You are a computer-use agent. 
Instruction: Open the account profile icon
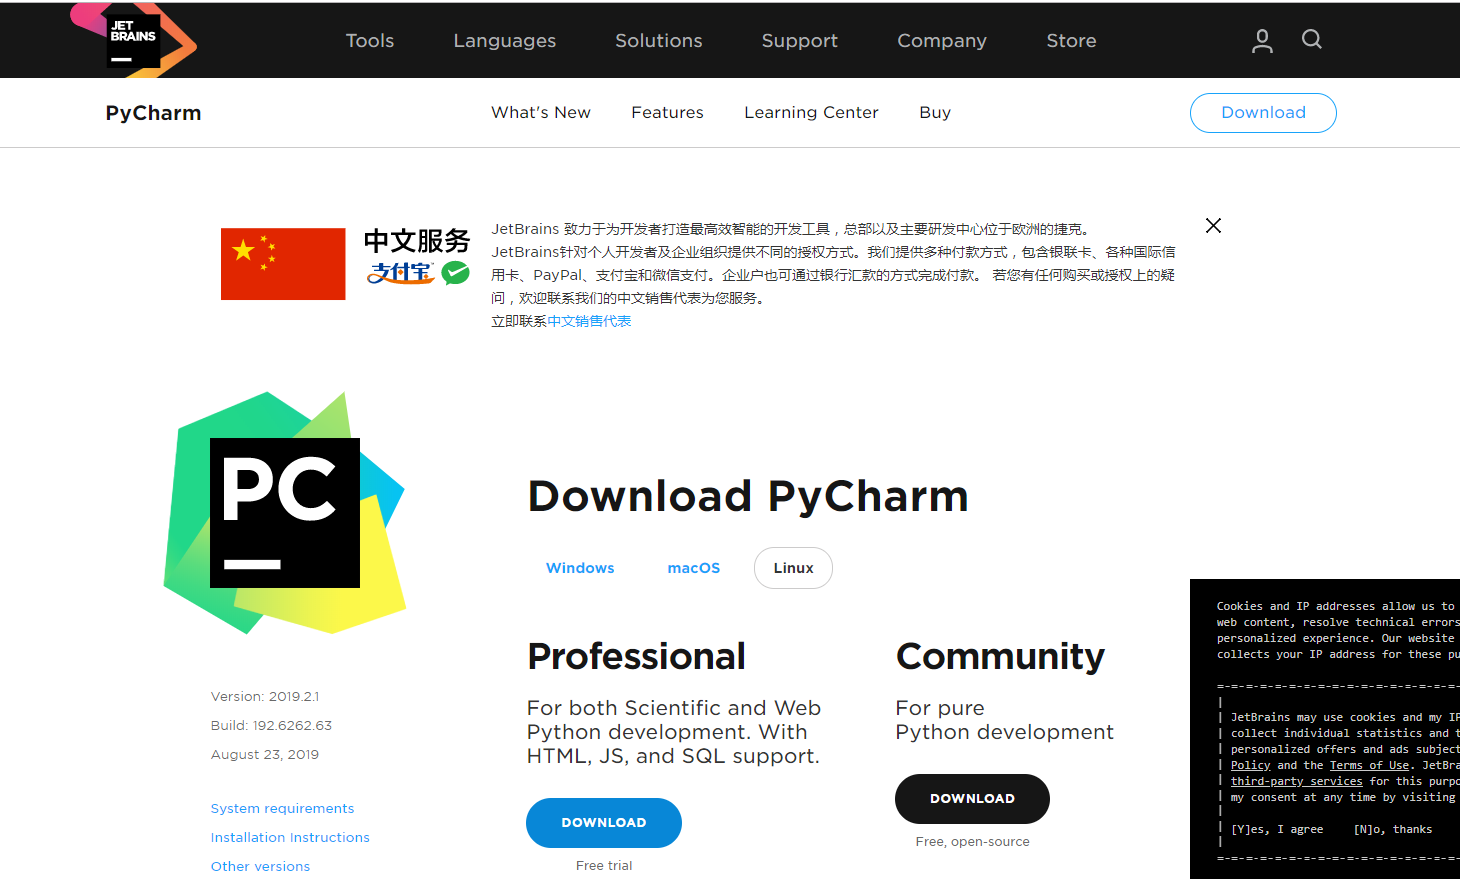[x=1262, y=40]
